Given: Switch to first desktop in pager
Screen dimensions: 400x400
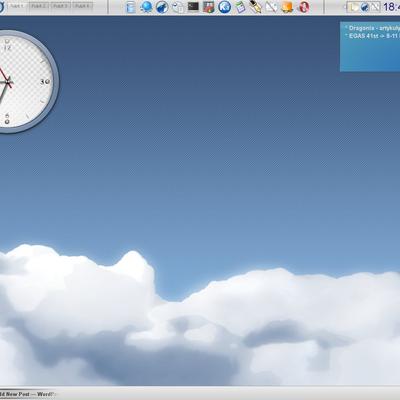Looking at the screenshot, I should [18, 6].
